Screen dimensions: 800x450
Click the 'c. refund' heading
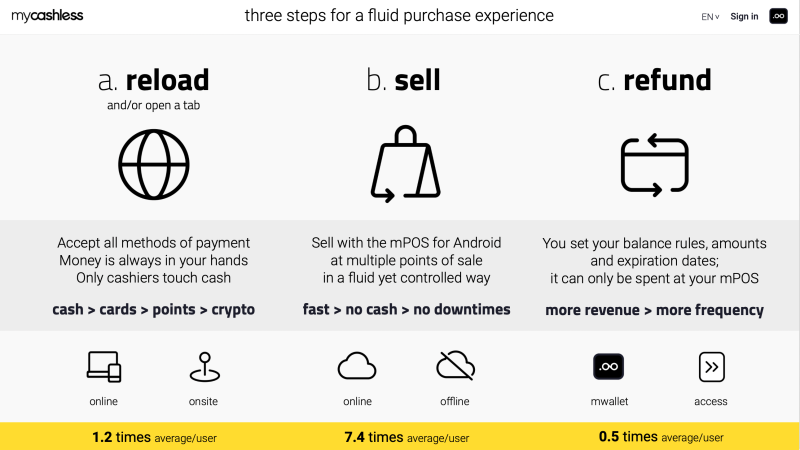[x=654, y=80]
